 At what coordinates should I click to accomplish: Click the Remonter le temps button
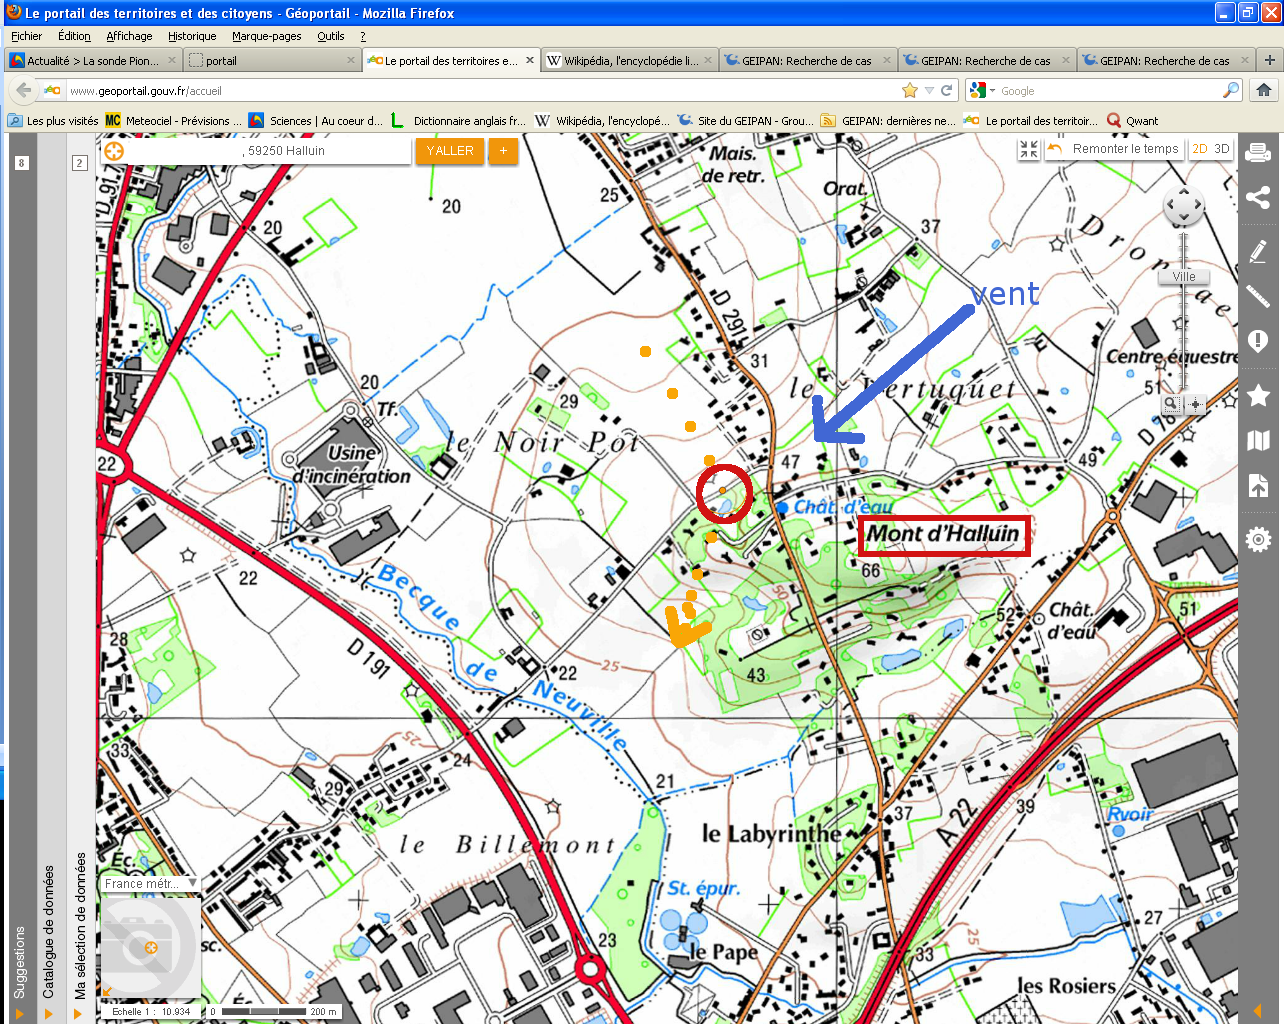1114,149
